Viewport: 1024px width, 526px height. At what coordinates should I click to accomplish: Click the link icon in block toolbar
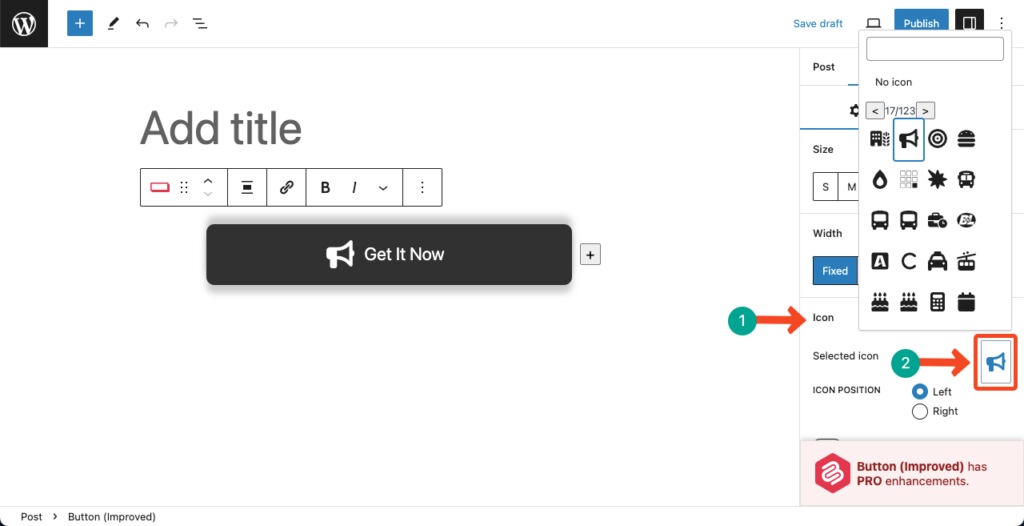pyautogui.click(x=286, y=187)
